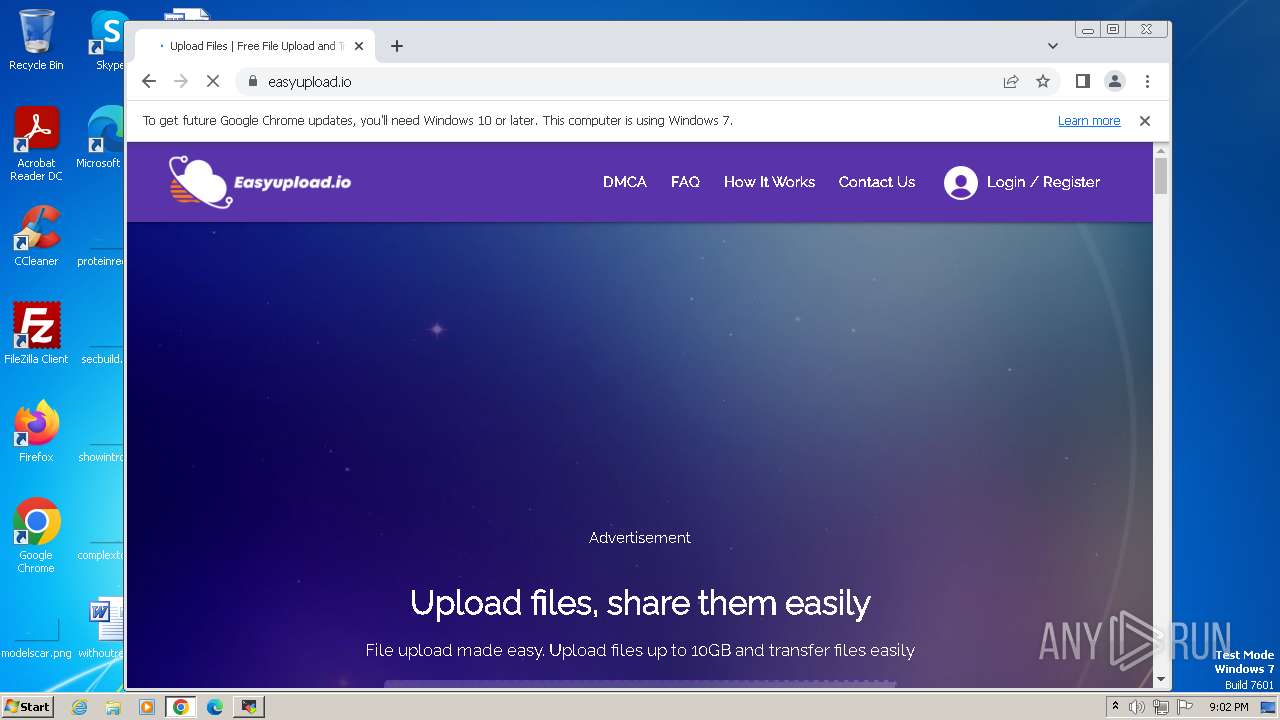Click the scrollbar down arrow
The height and width of the screenshot is (720, 1280).
[x=1161, y=679]
